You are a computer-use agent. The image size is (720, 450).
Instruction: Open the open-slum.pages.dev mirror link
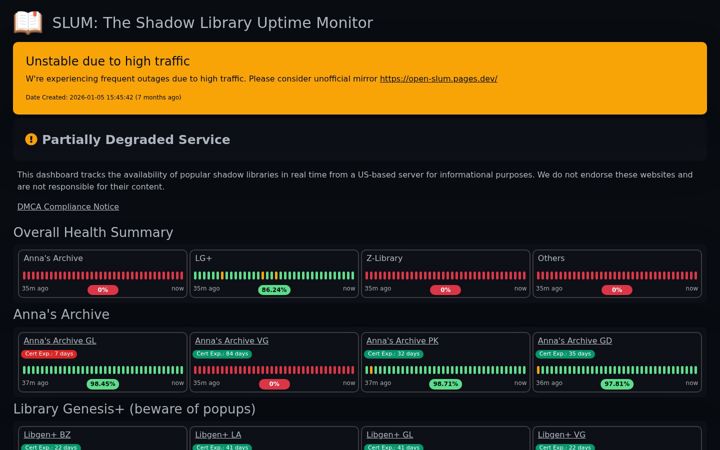coord(438,79)
